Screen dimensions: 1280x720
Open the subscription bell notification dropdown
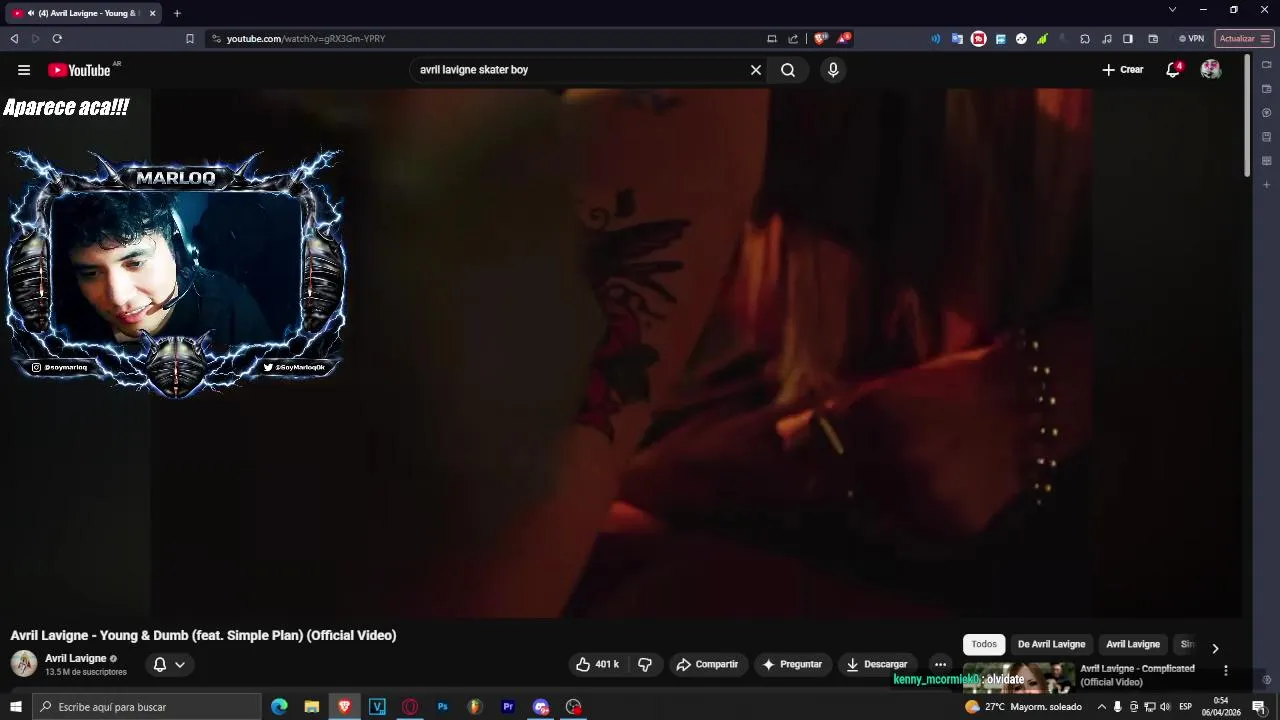click(168, 664)
